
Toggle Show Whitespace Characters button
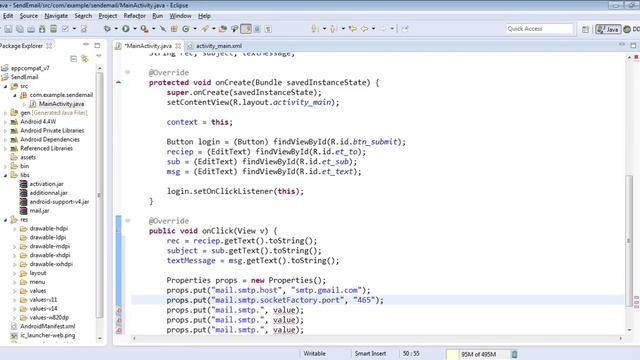pos(268,29)
